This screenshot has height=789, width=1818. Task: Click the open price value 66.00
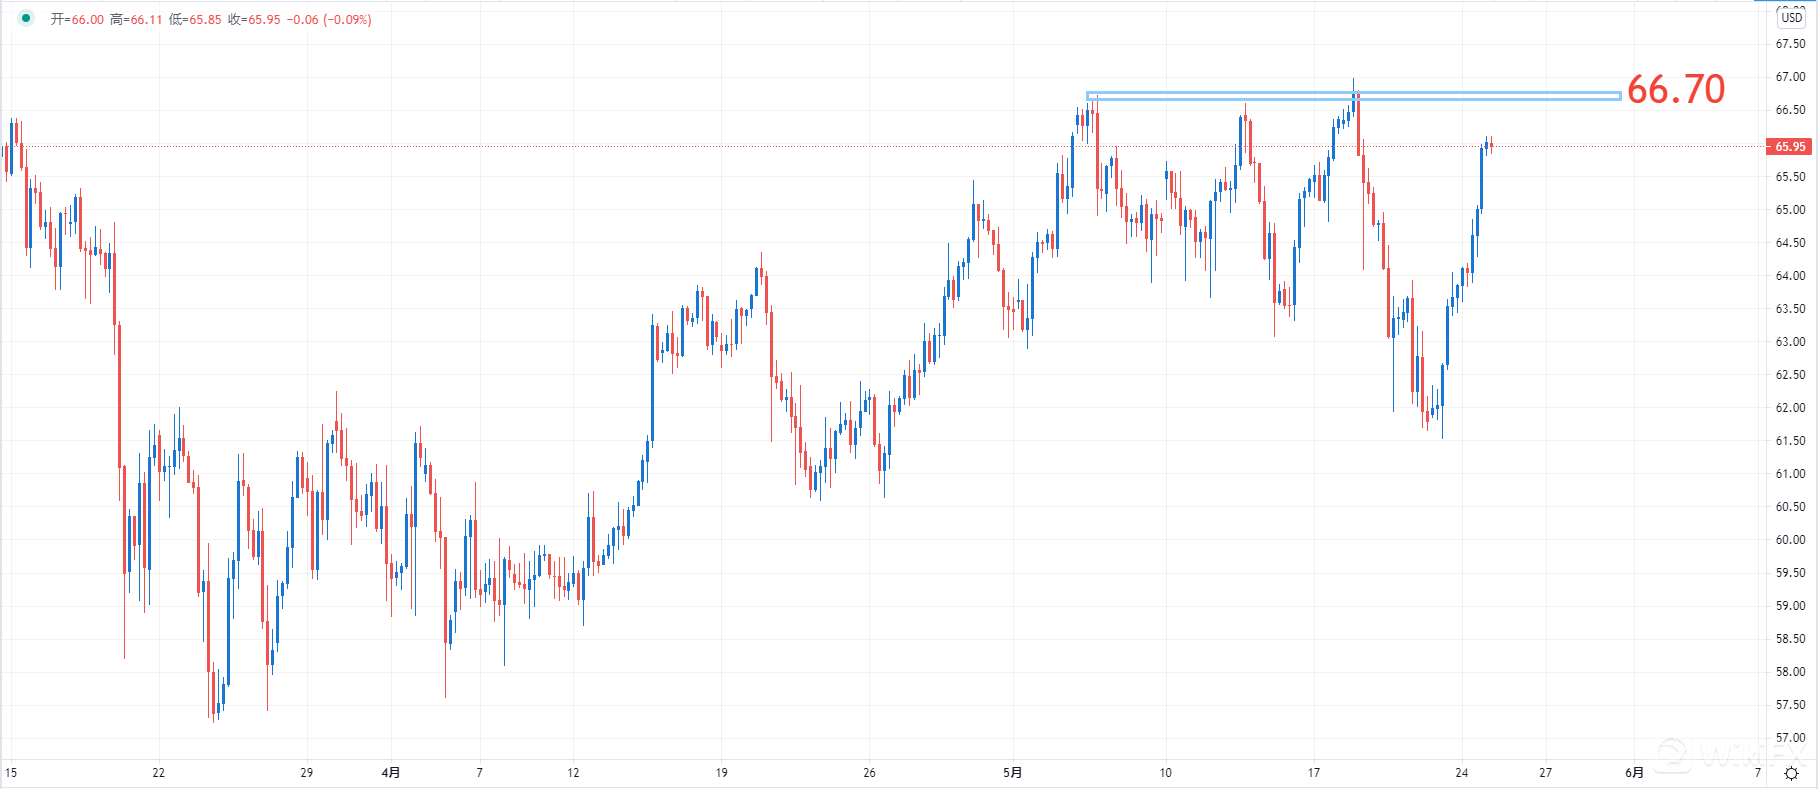(x=87, y=20)
